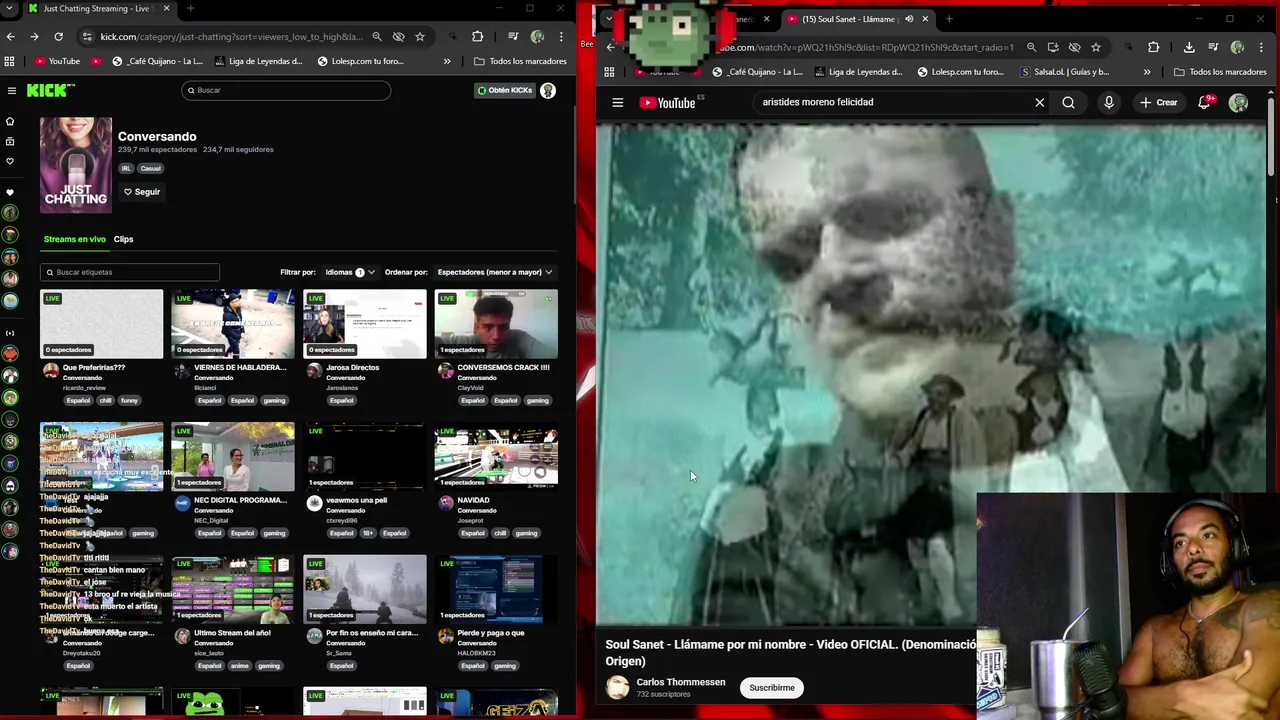Click the IRL category tag
1280x720 pixels.
pos(126,168)
